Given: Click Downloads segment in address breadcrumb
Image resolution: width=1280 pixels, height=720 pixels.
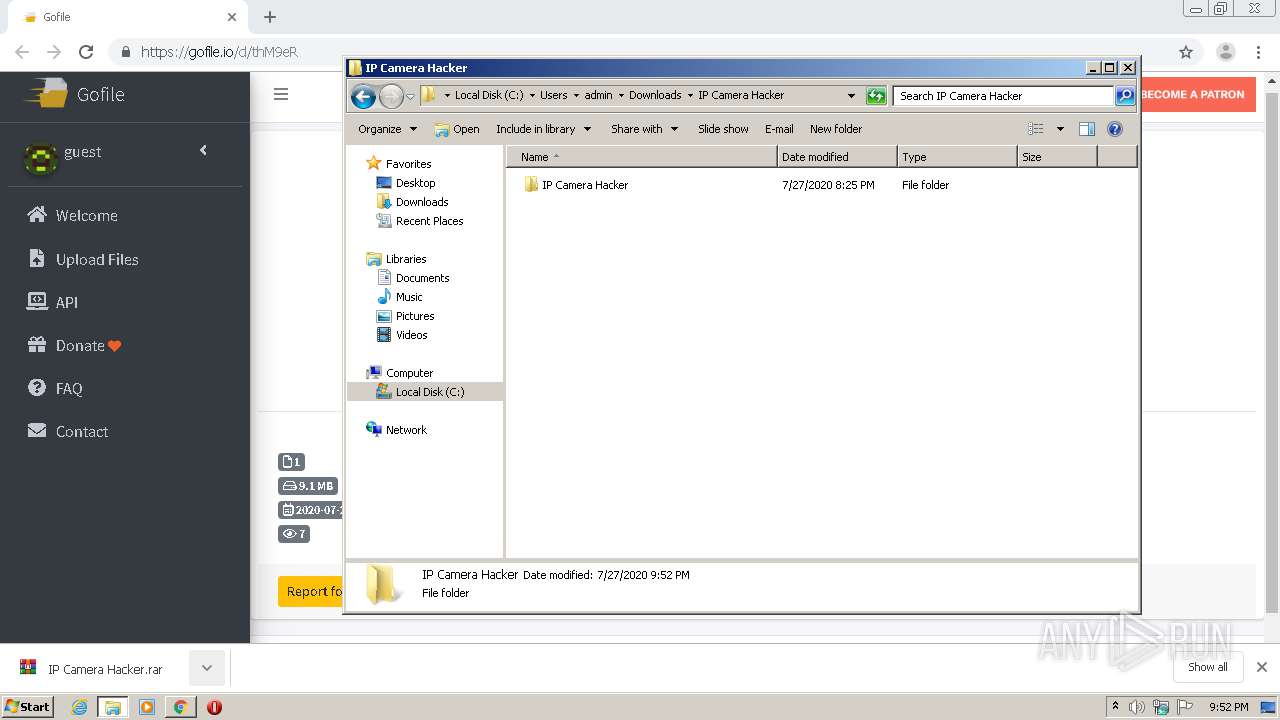Looking at the screenshot, I should pyautogui.click(x=655, y=96).
